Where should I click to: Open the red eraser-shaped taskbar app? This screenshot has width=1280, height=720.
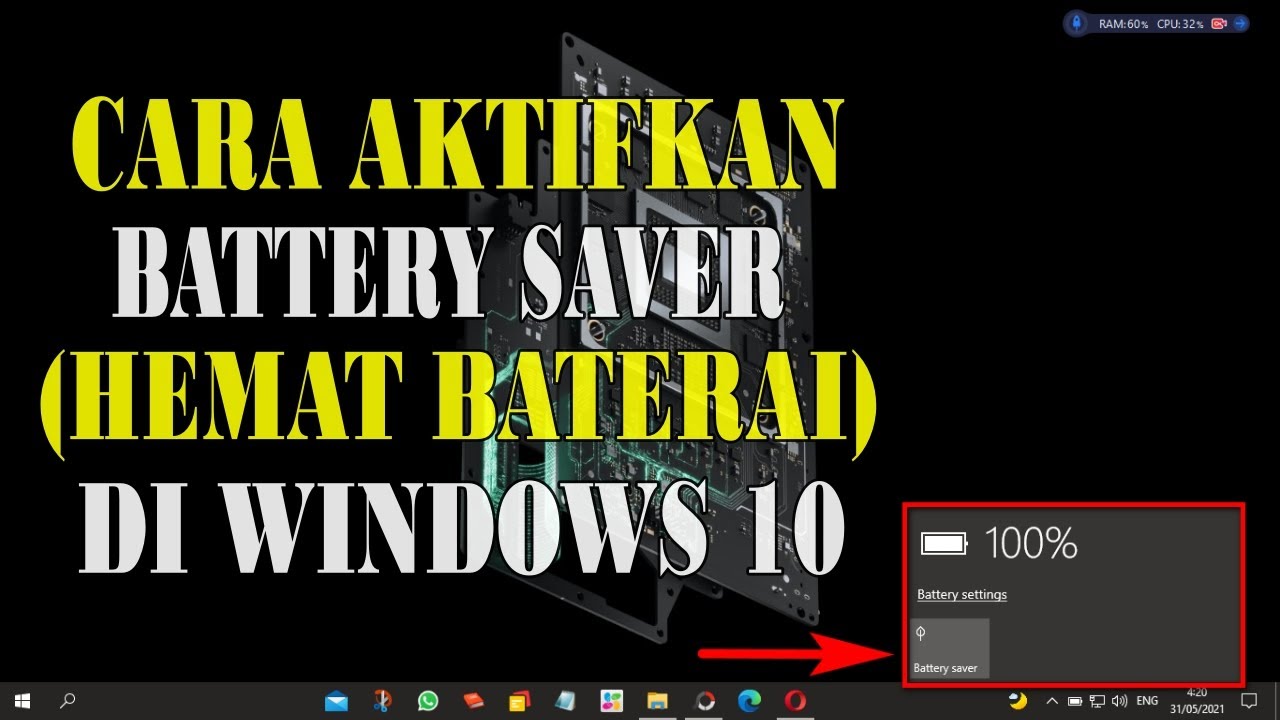[x=474, y=701]
